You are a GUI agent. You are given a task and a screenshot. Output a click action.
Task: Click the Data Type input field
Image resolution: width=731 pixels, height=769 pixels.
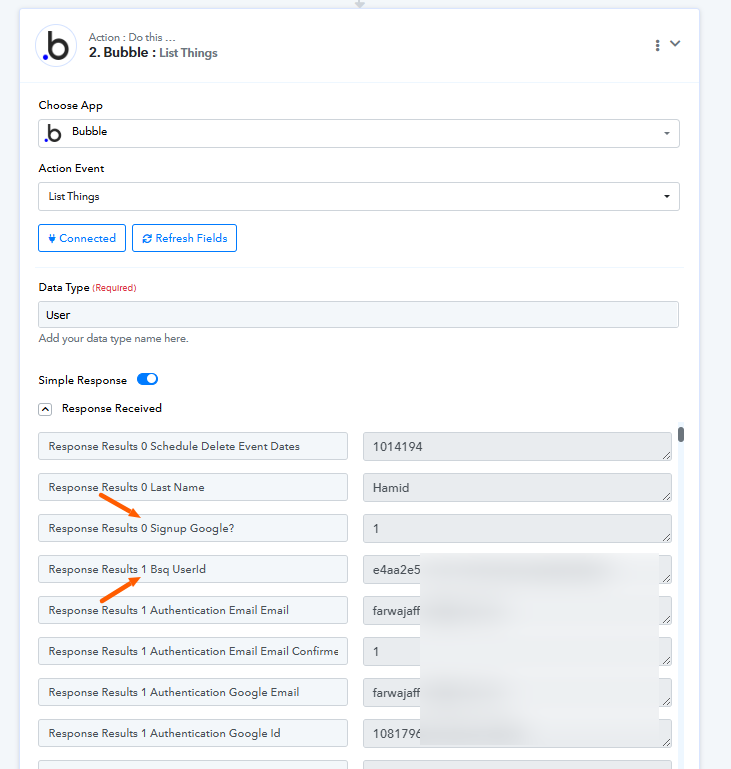358,315
